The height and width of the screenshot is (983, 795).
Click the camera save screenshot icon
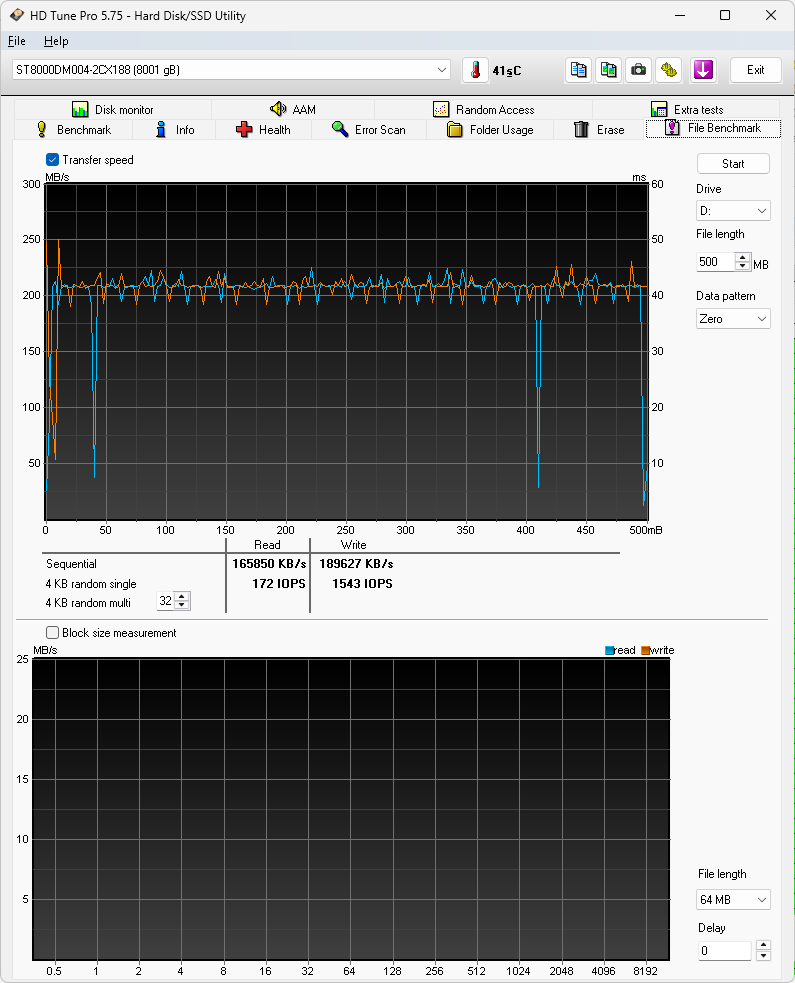pos(638,70)
